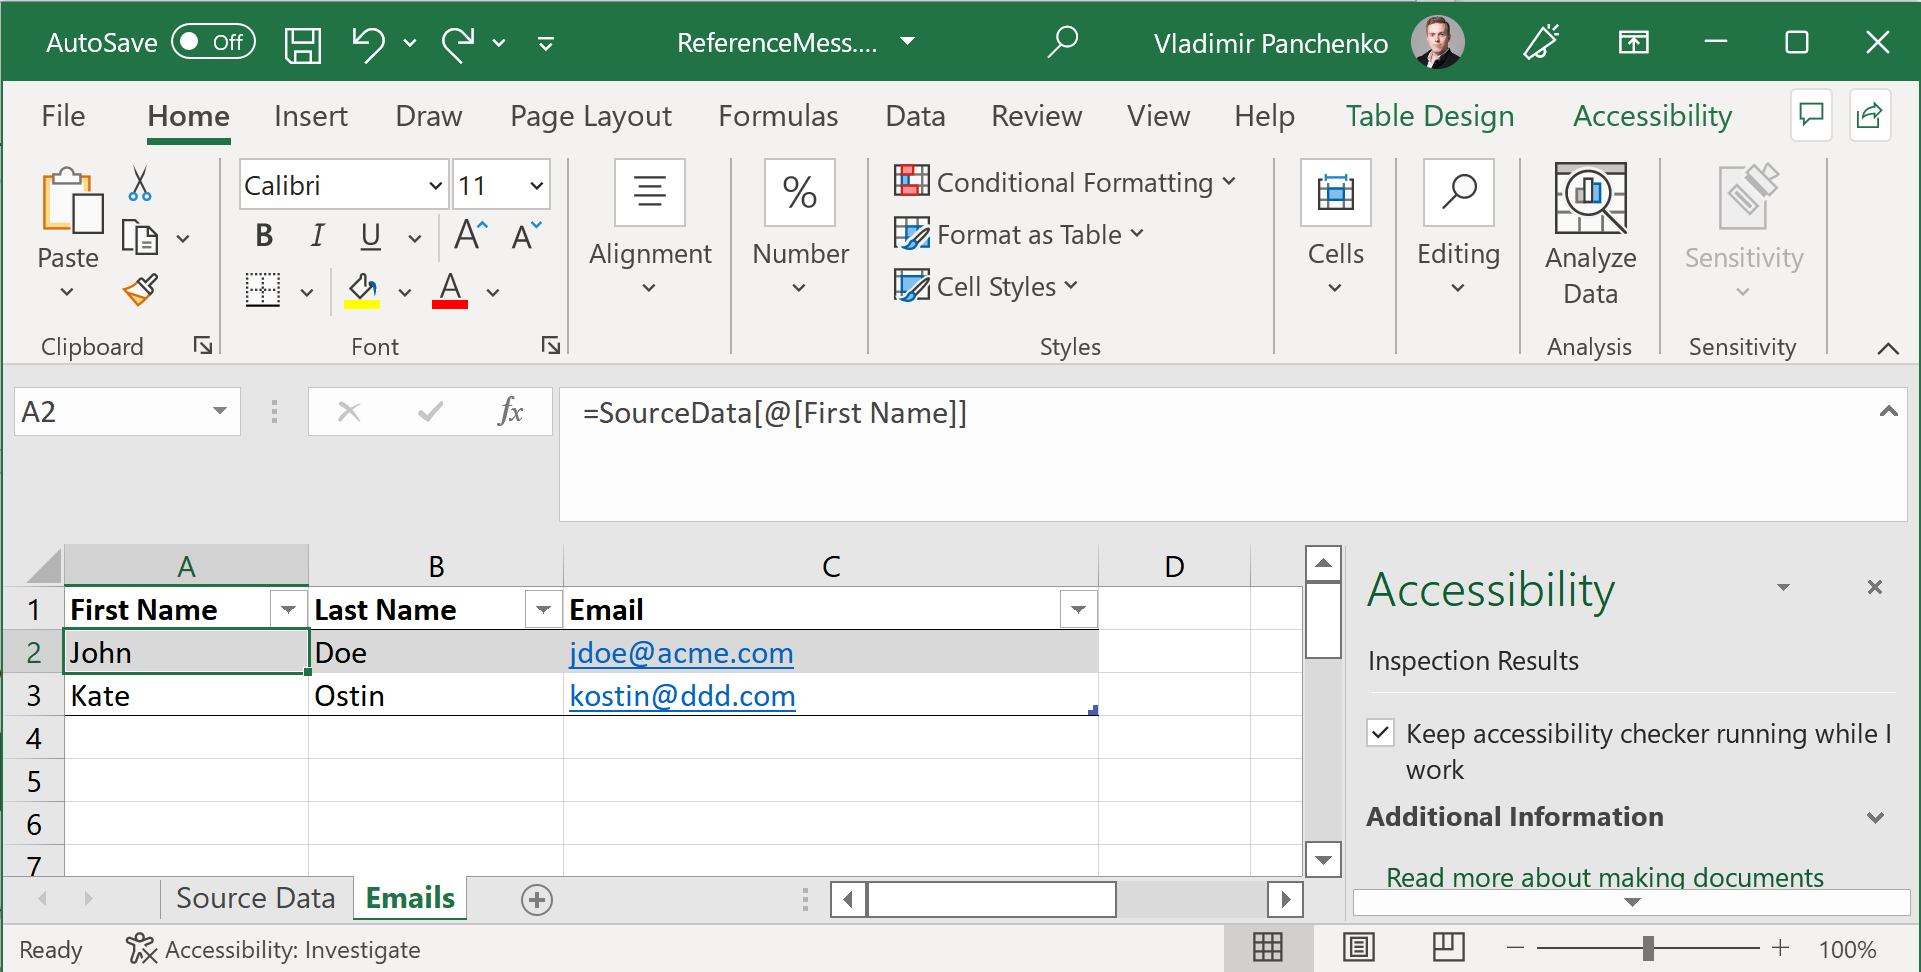This screenshot has width=1921, height=972.
Task: Toggle italic formatting
Action: (317, 236)
